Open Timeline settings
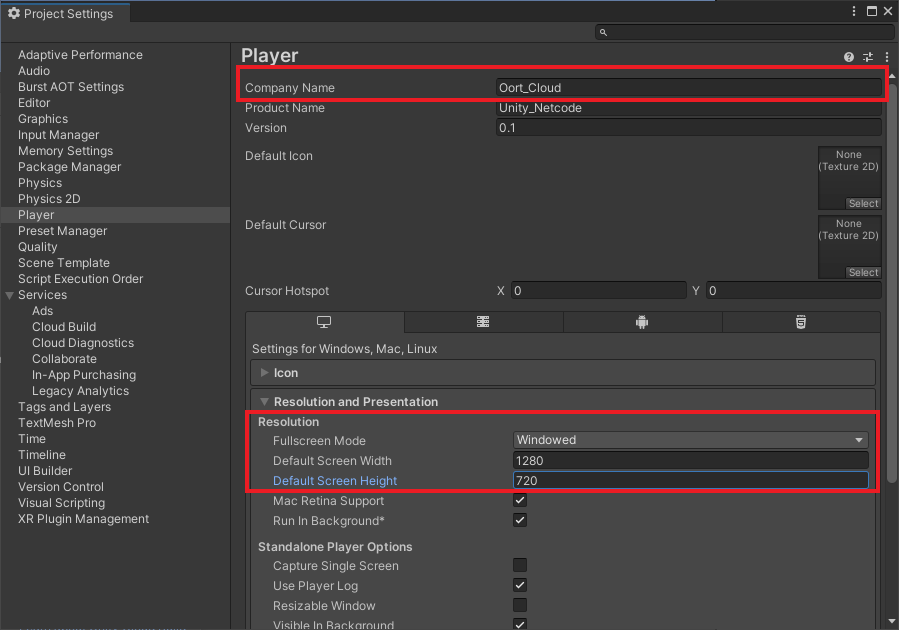The width and height of the screenshot is (899, 630). (42, 455)
